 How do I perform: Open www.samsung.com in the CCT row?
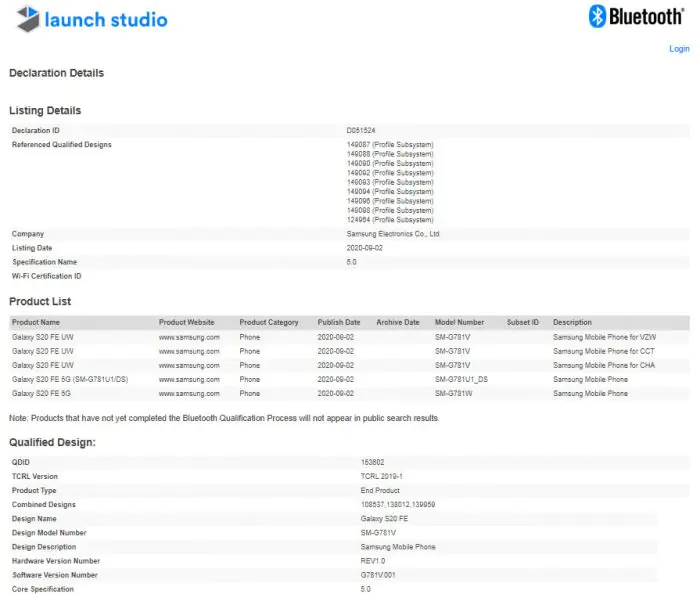point(189,351)
